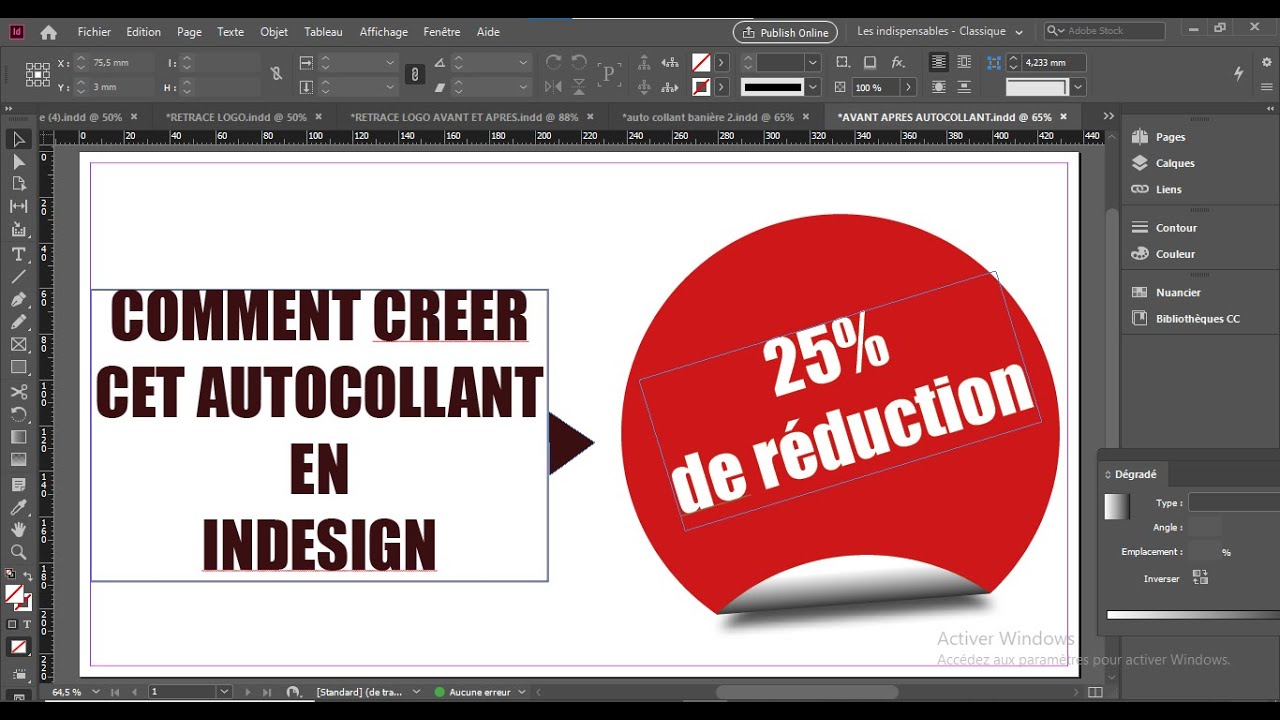Image resolution: width=1280 pixels, height=720 pixels.
Task: Click the gradient ramp bar in Dégradé panel
Action: click(x=1193, y=615)
